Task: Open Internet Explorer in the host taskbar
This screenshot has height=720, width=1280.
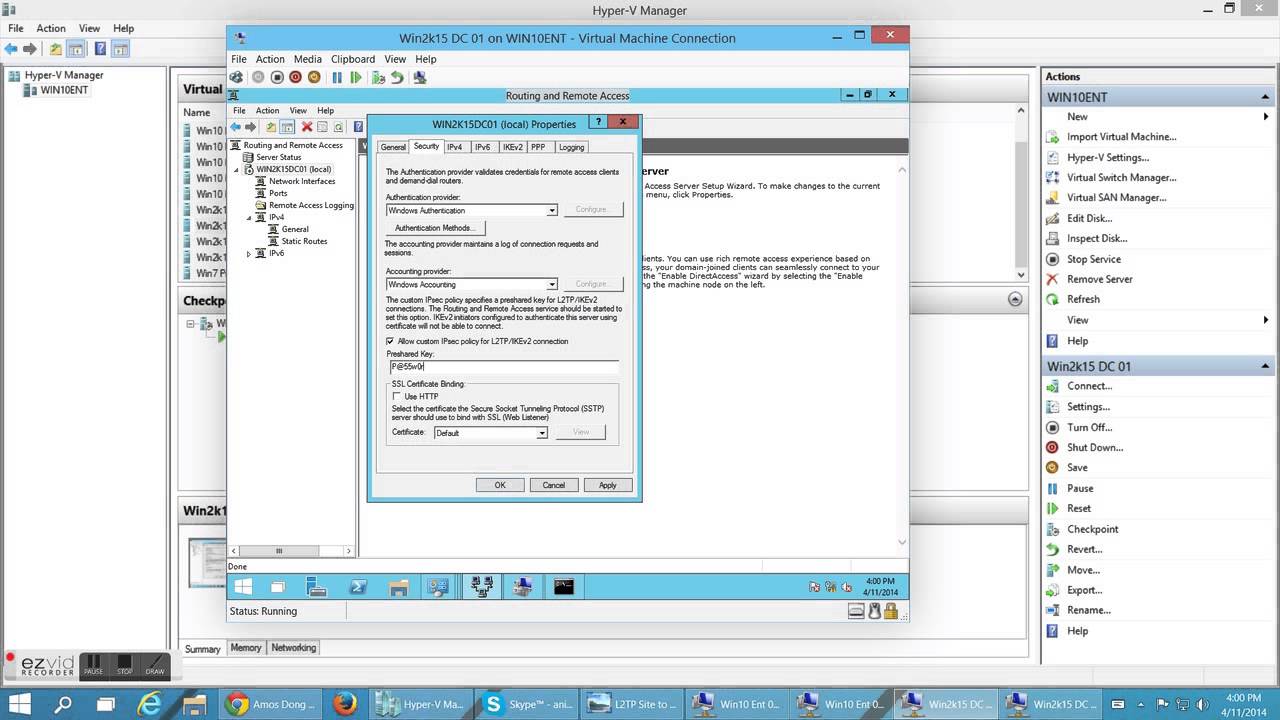Action: point(150,704)
